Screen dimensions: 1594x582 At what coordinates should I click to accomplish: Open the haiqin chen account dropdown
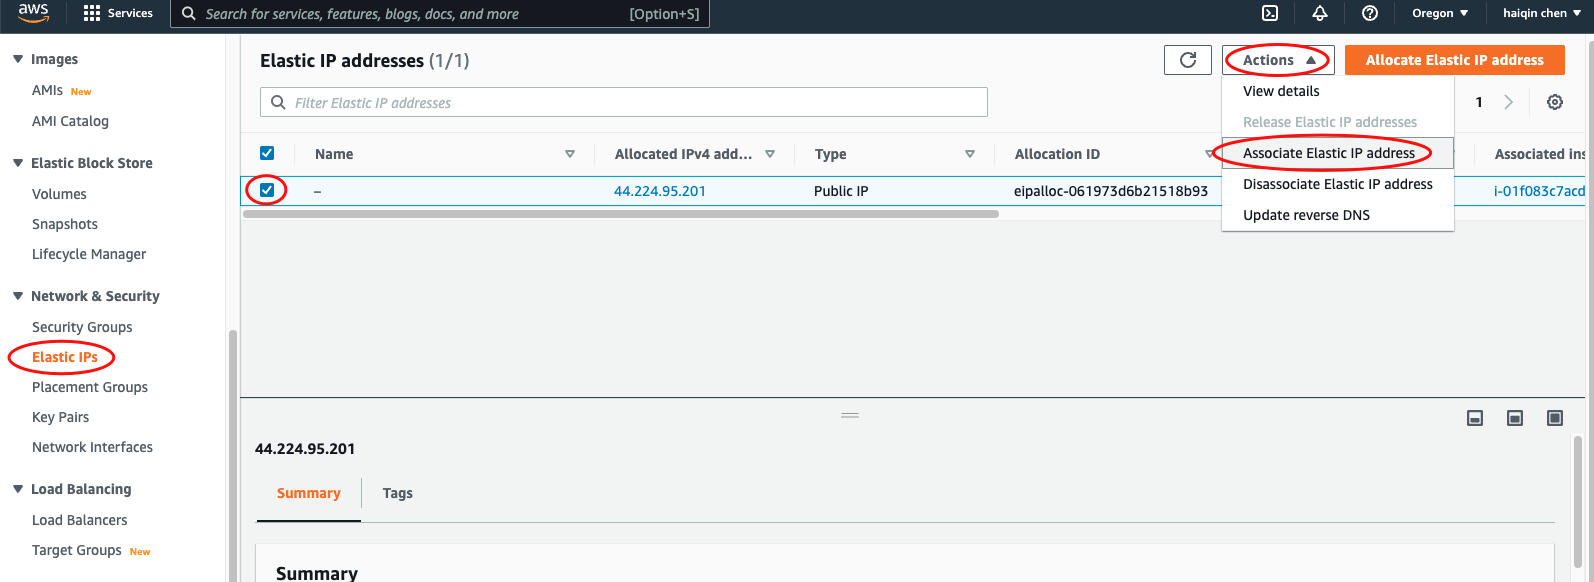pyautogui.click(x=1542, y=13)
